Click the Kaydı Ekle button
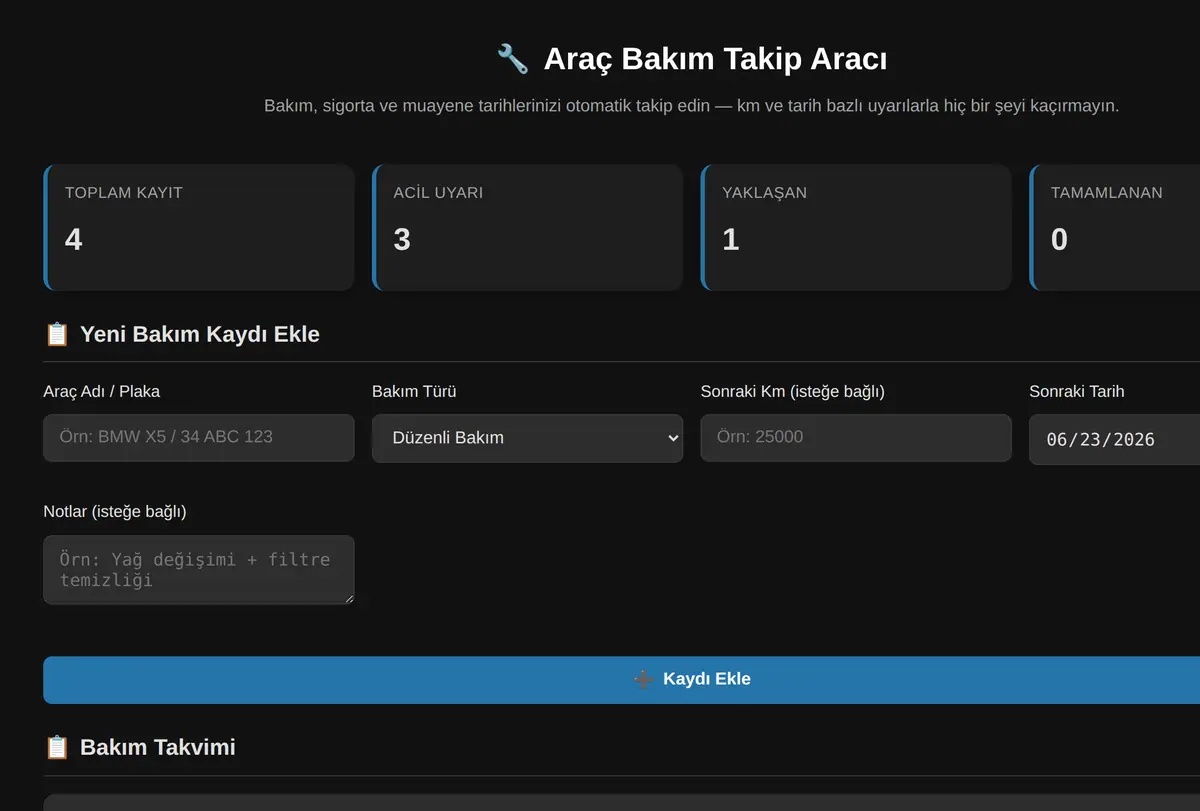 tap(621, 680)
